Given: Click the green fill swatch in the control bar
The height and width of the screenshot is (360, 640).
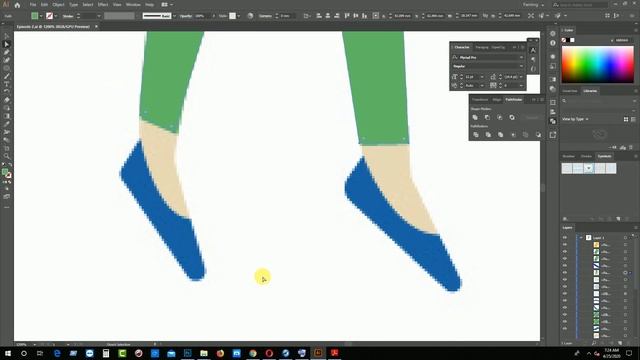Looking at the screenshot, I should coord(35,16).
